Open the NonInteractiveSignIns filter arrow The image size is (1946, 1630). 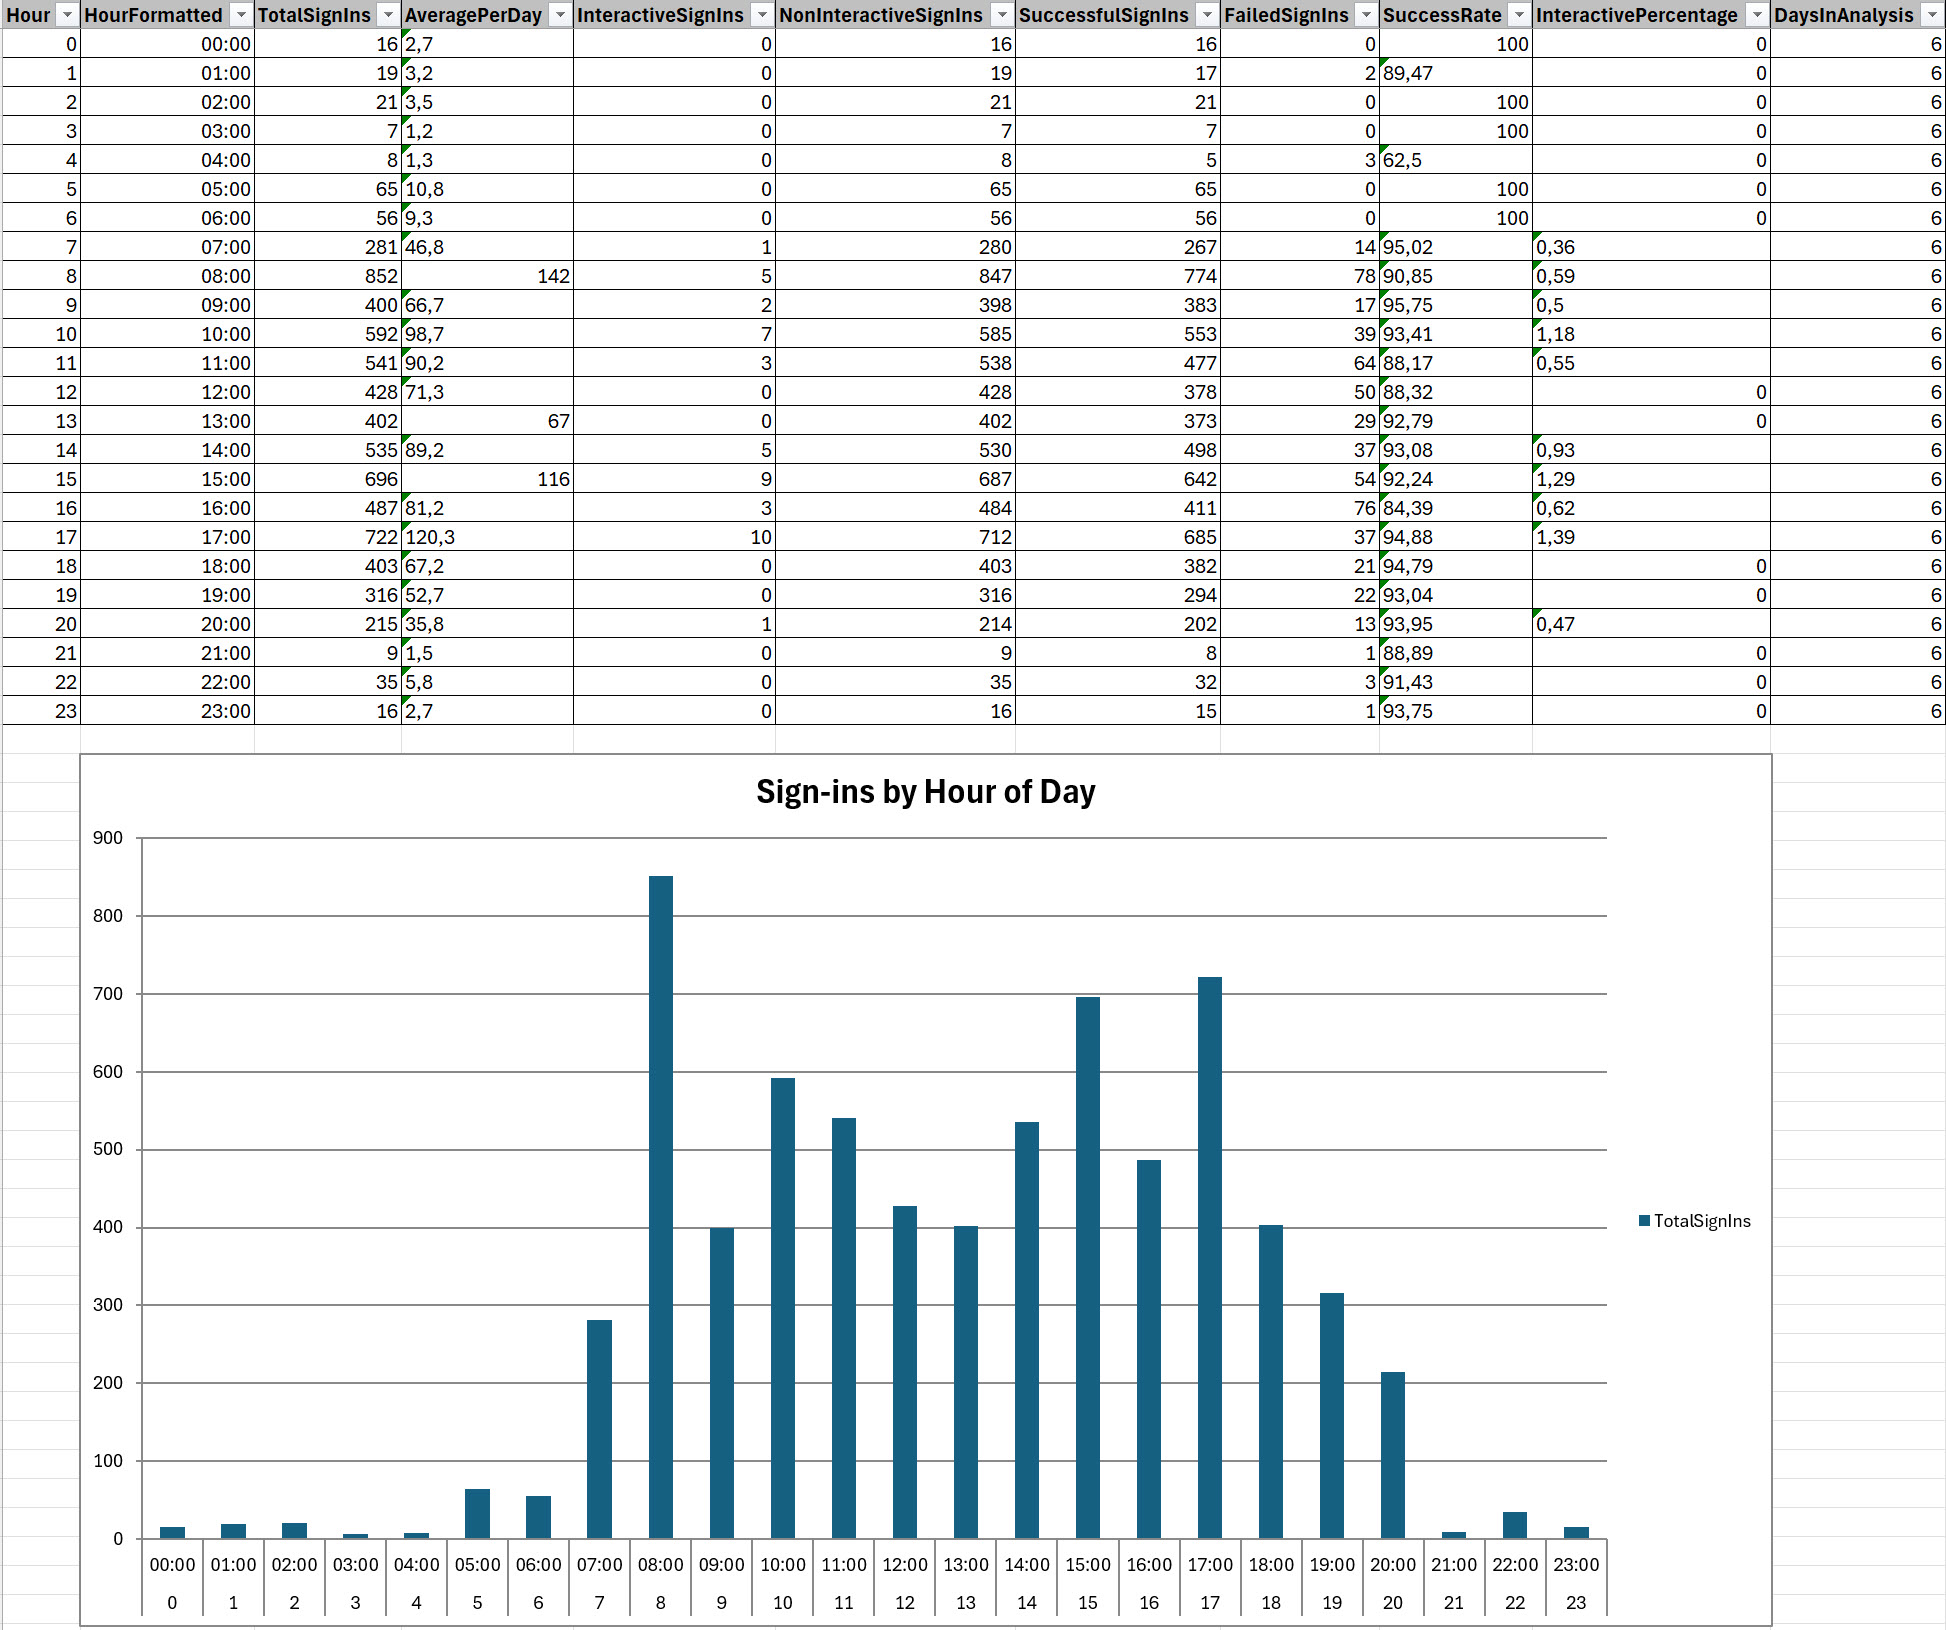click(x=1002, y=15)
